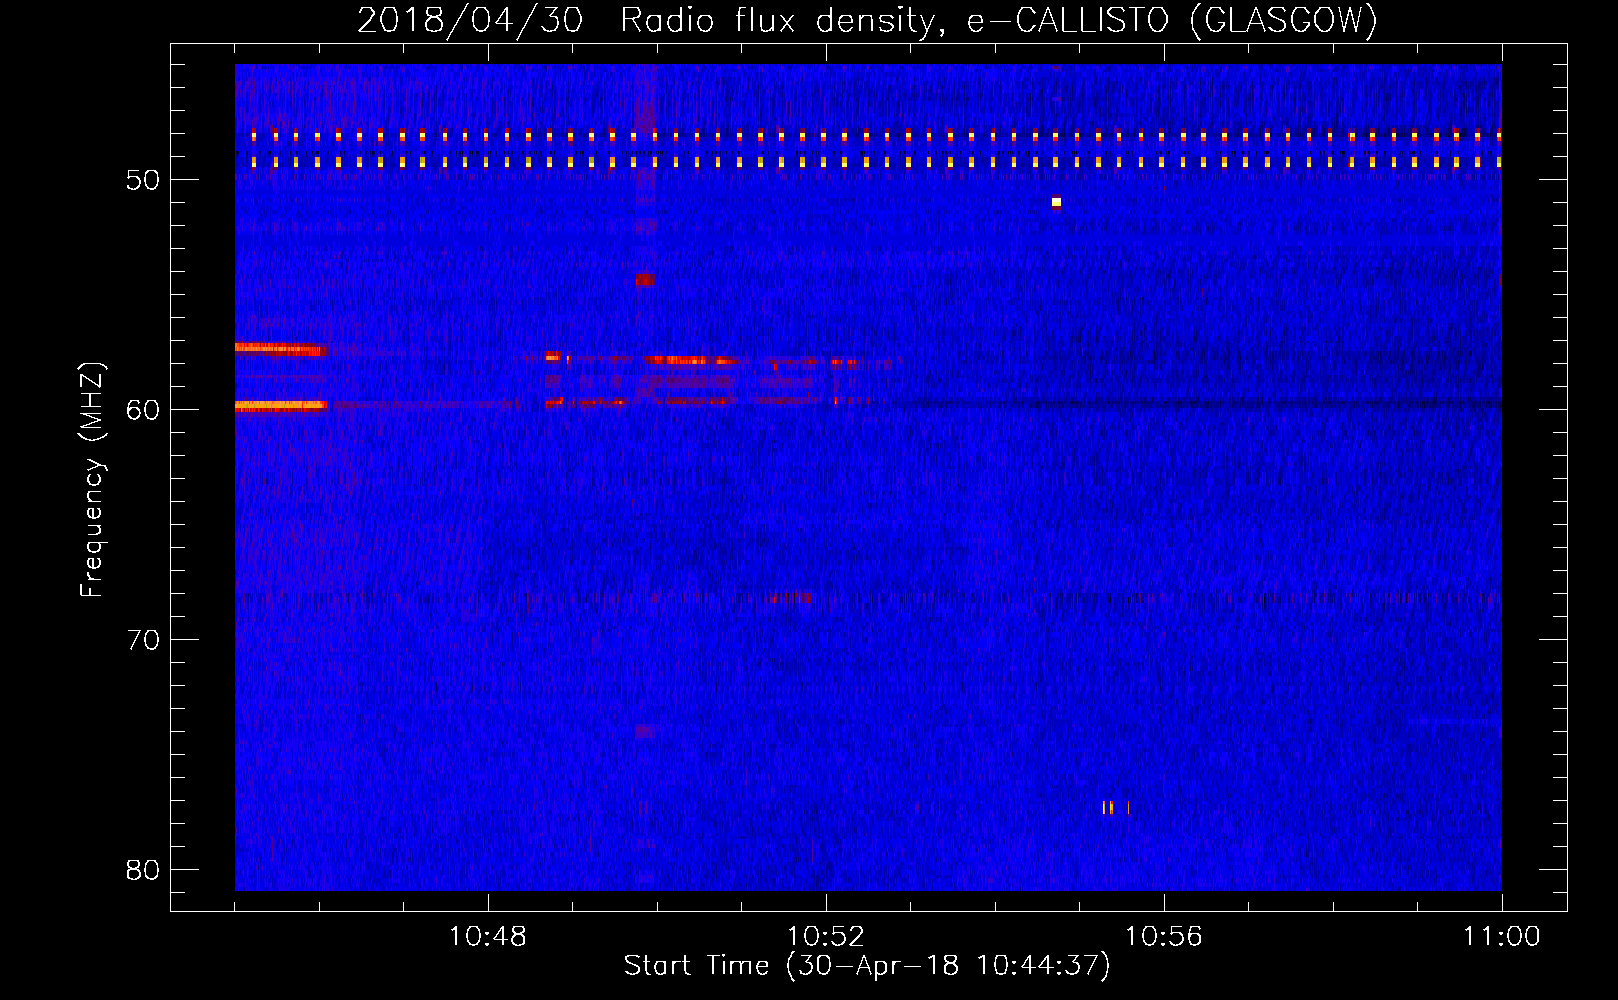1618x1000 pixels.
Task: Click the 60 frequency tick label
Action: click(143, 410)
